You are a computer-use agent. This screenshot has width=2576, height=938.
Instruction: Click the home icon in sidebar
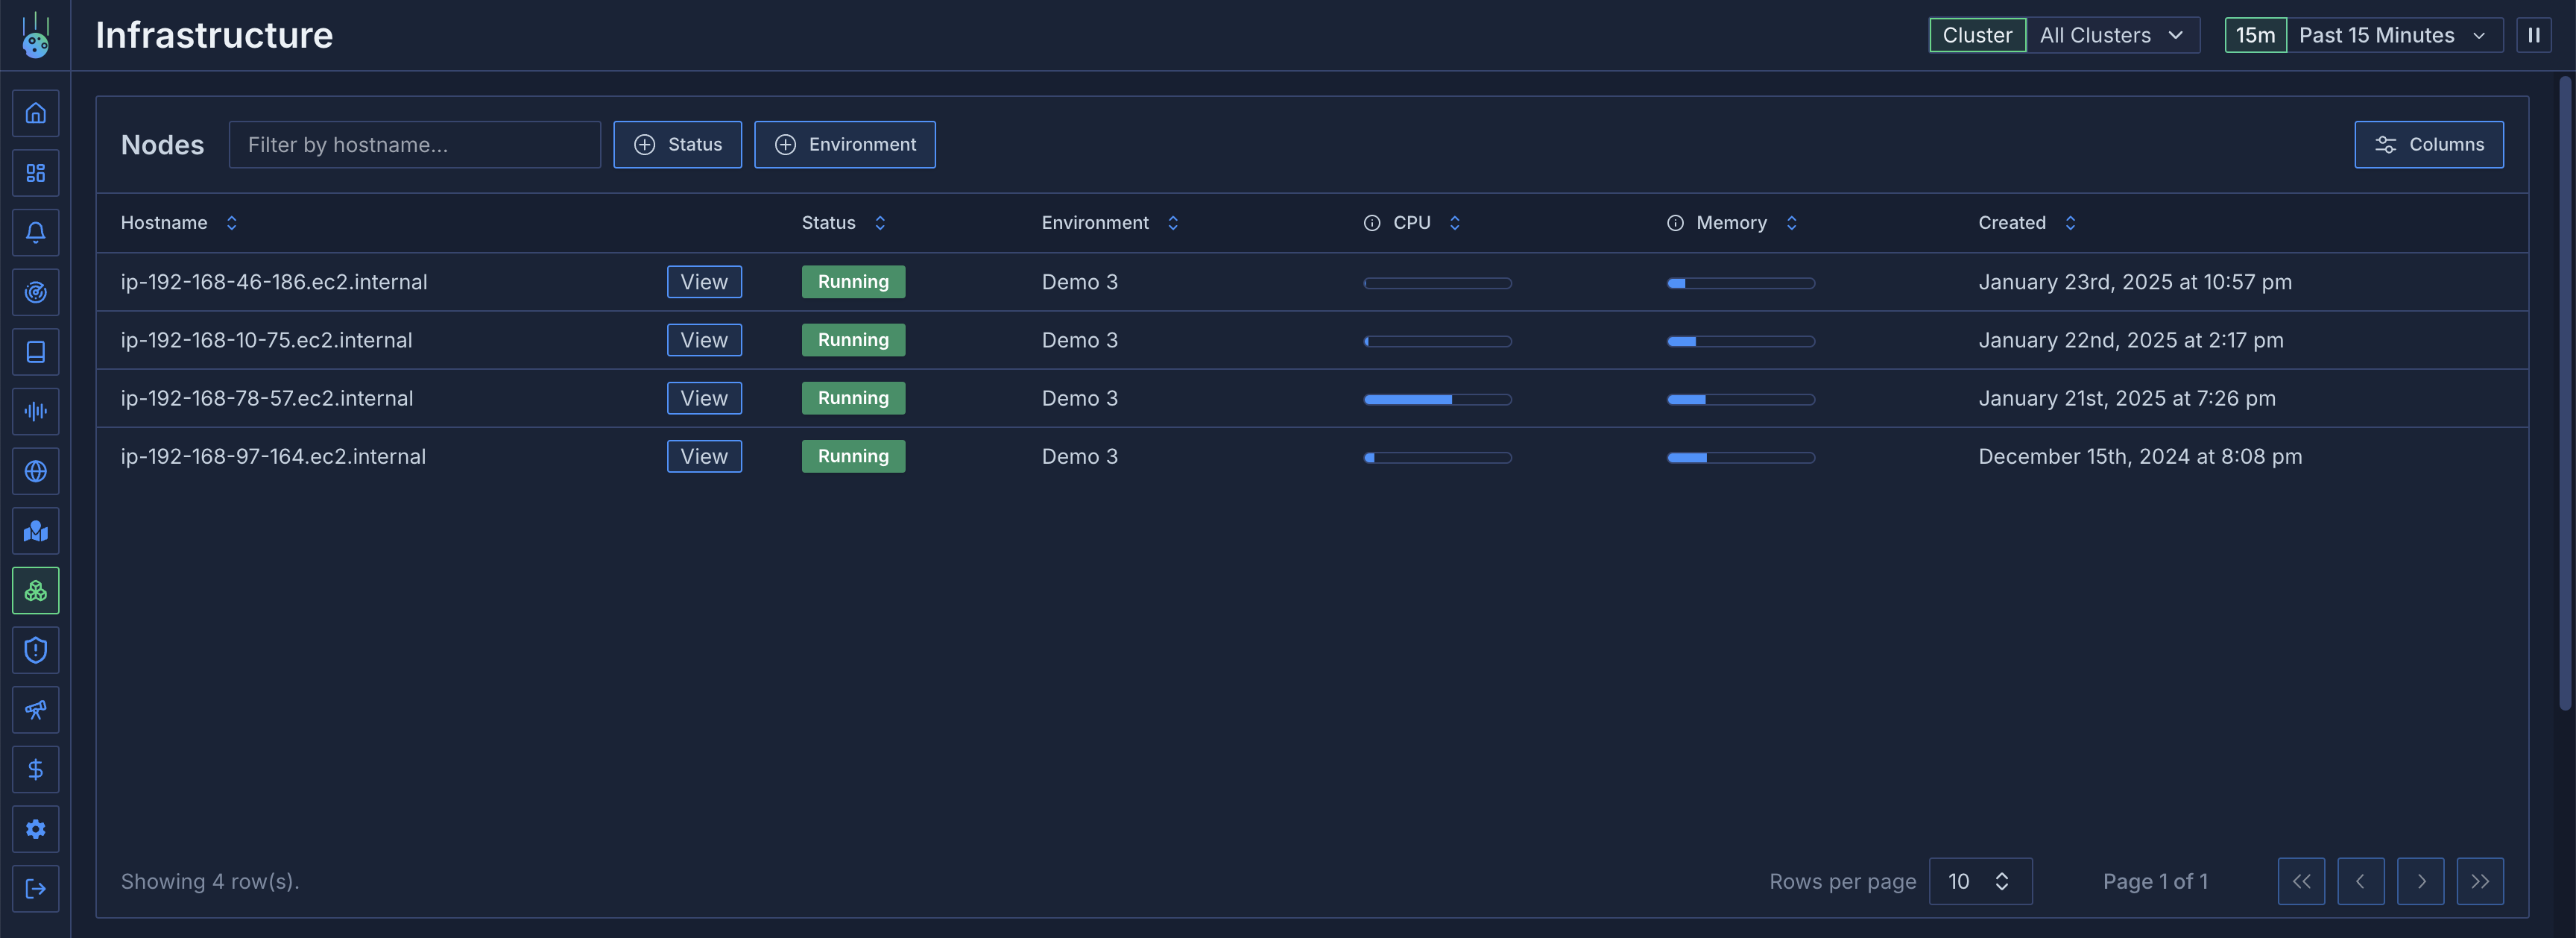[35, 113]
